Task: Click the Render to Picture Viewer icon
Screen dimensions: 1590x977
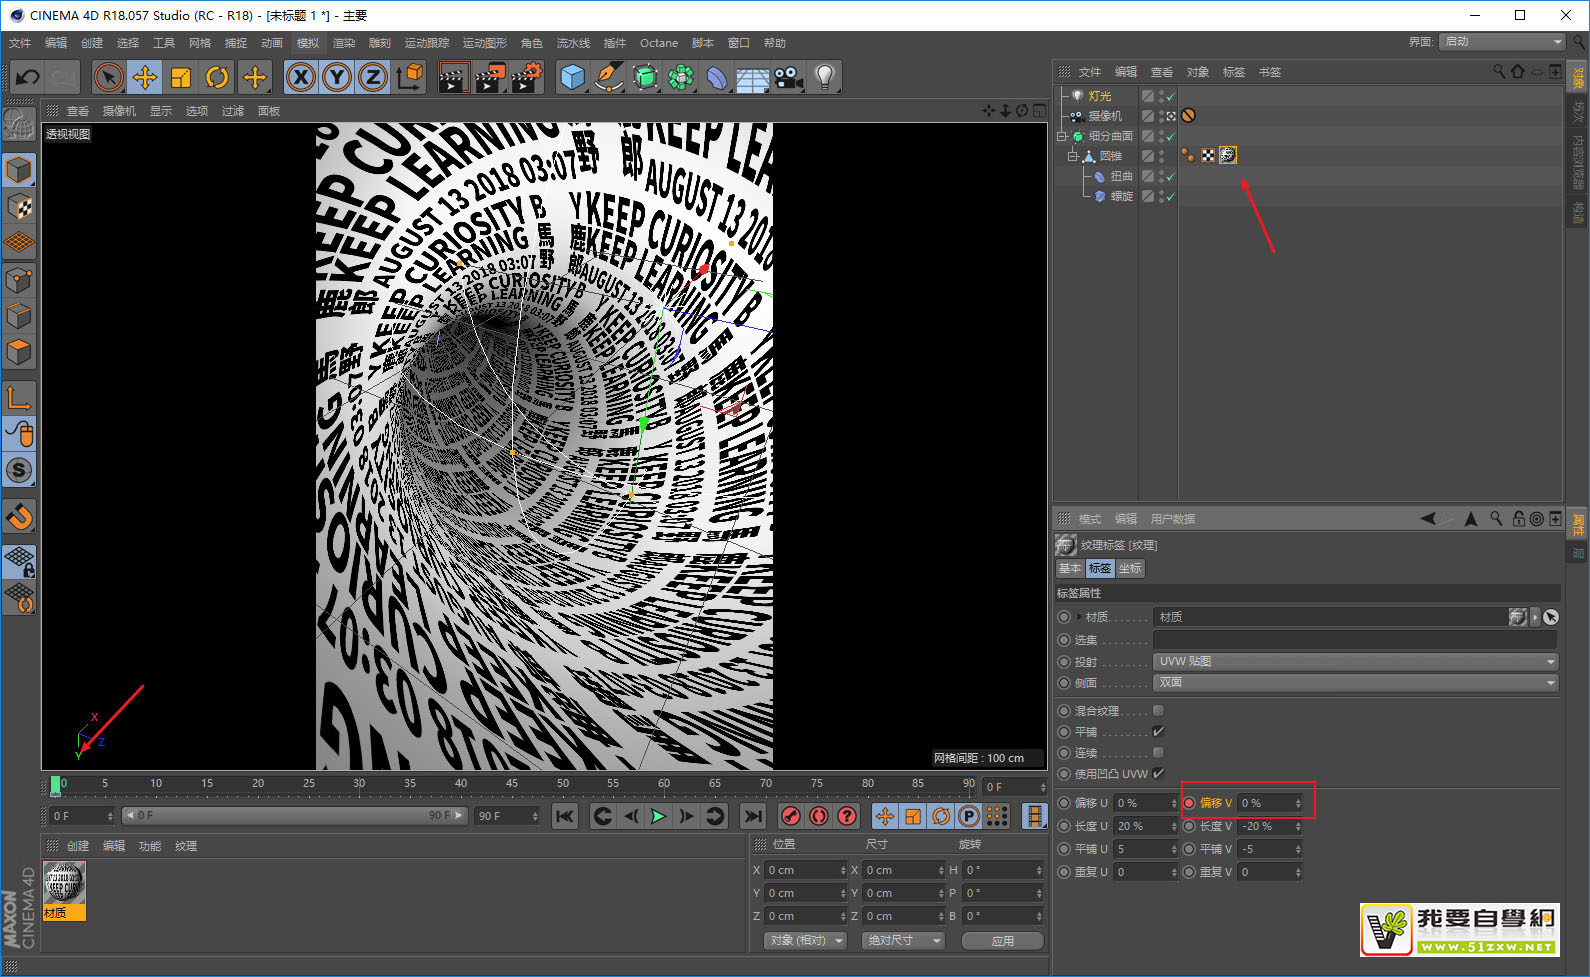Action: pyautogui.click(x=489, y=77)
